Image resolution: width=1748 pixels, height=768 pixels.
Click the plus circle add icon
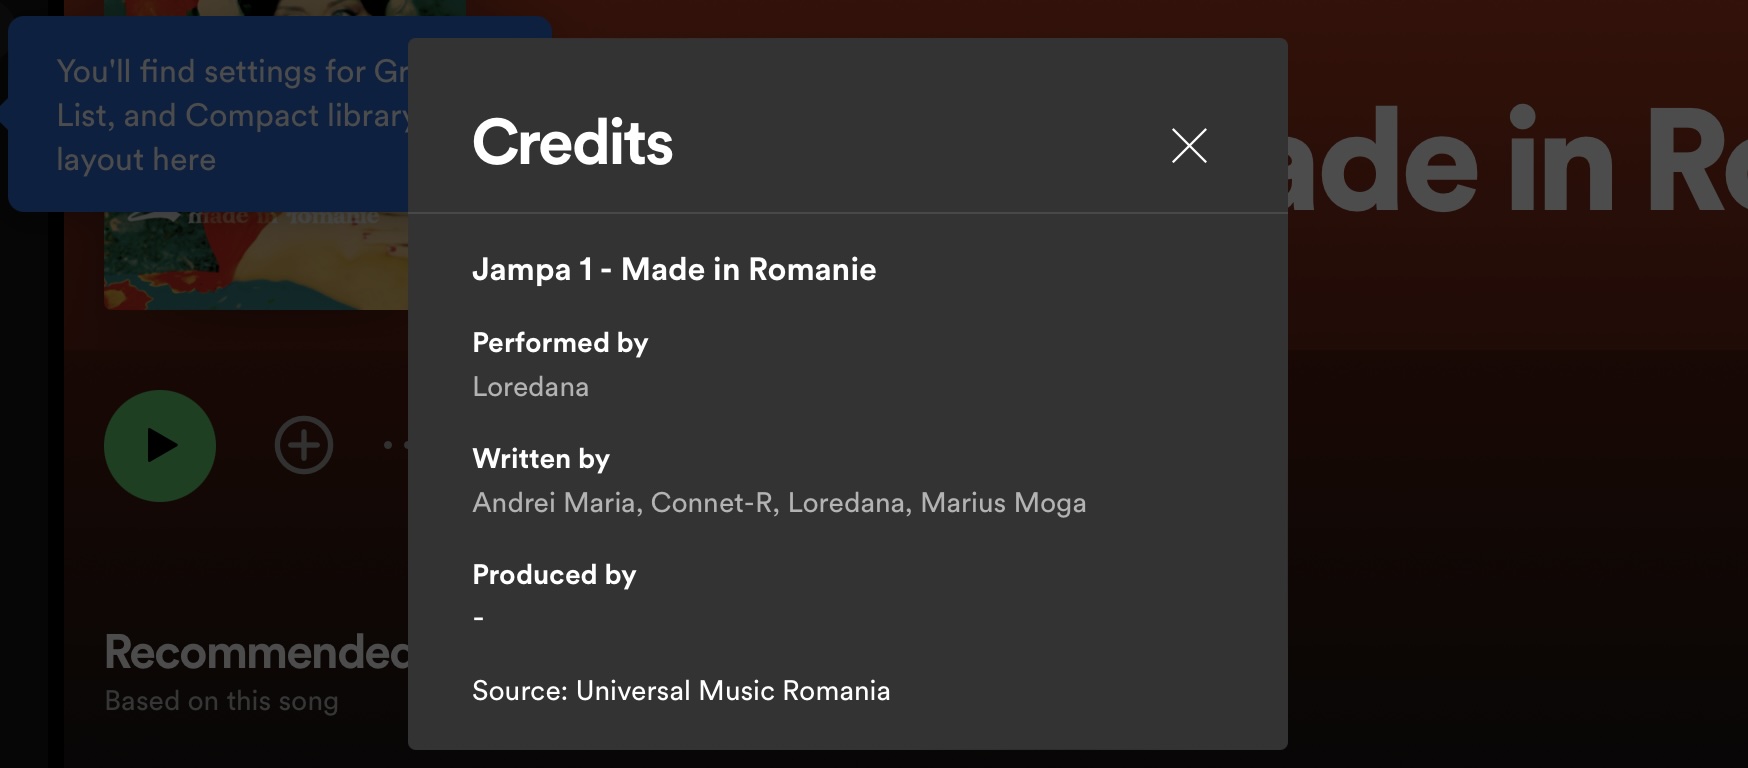[304, 445]
